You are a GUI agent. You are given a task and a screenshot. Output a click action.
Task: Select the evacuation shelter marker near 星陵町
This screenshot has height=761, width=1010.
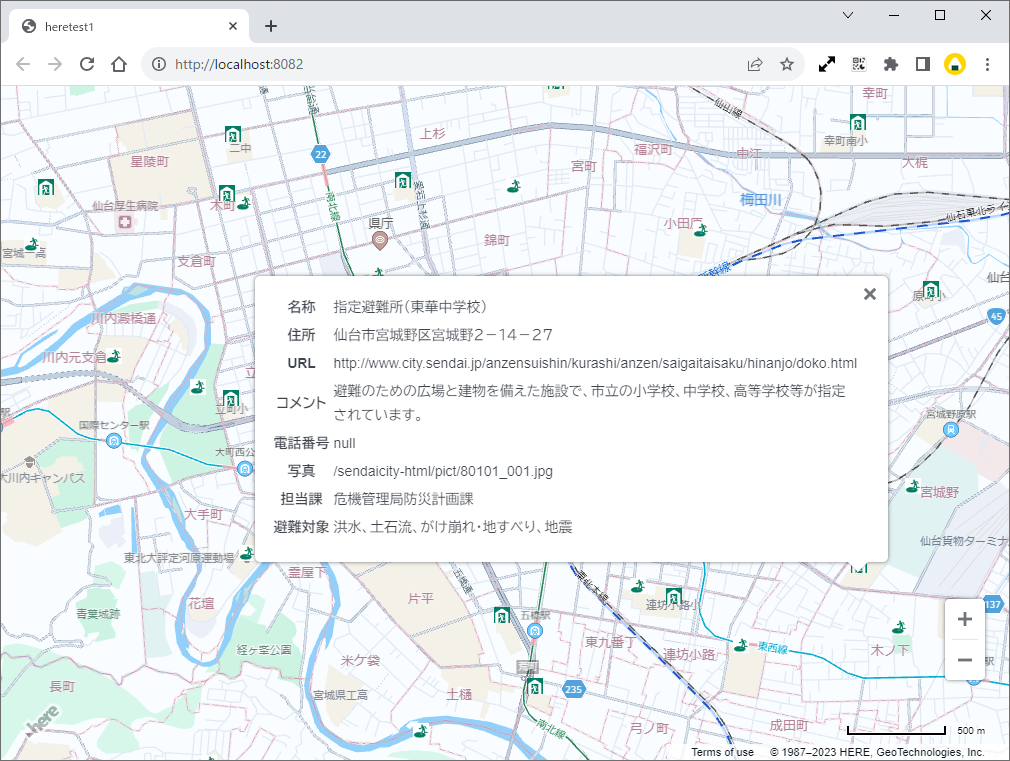pyautogui.click(x=44, y=187)
